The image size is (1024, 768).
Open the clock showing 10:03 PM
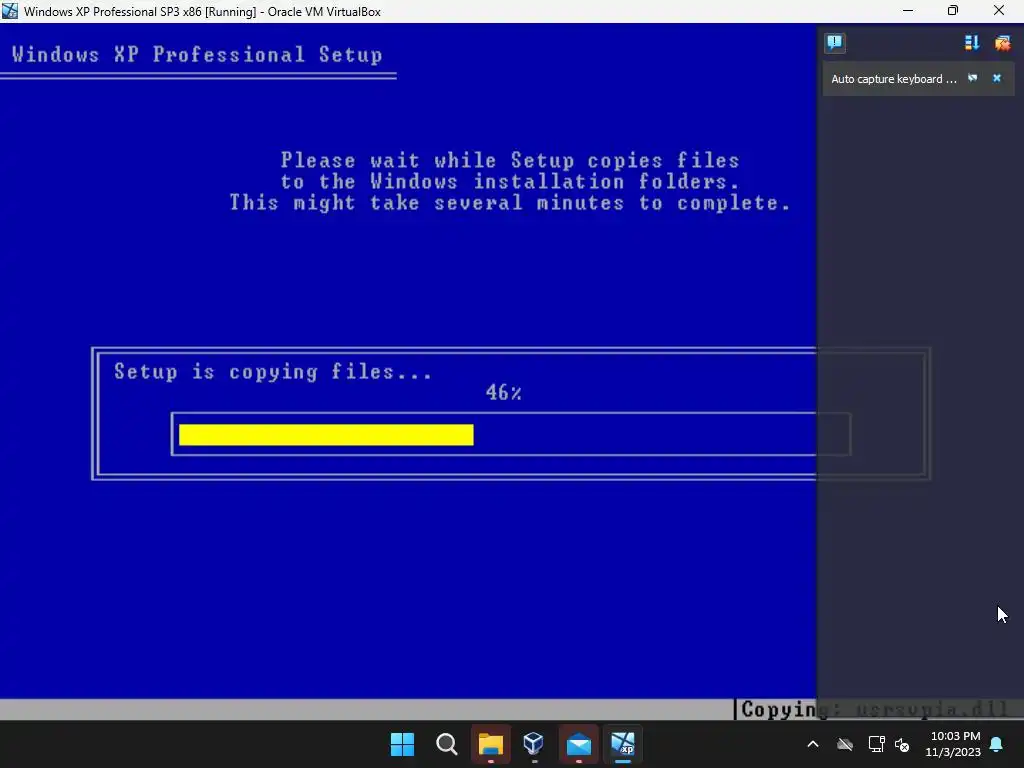click(953, 744)
